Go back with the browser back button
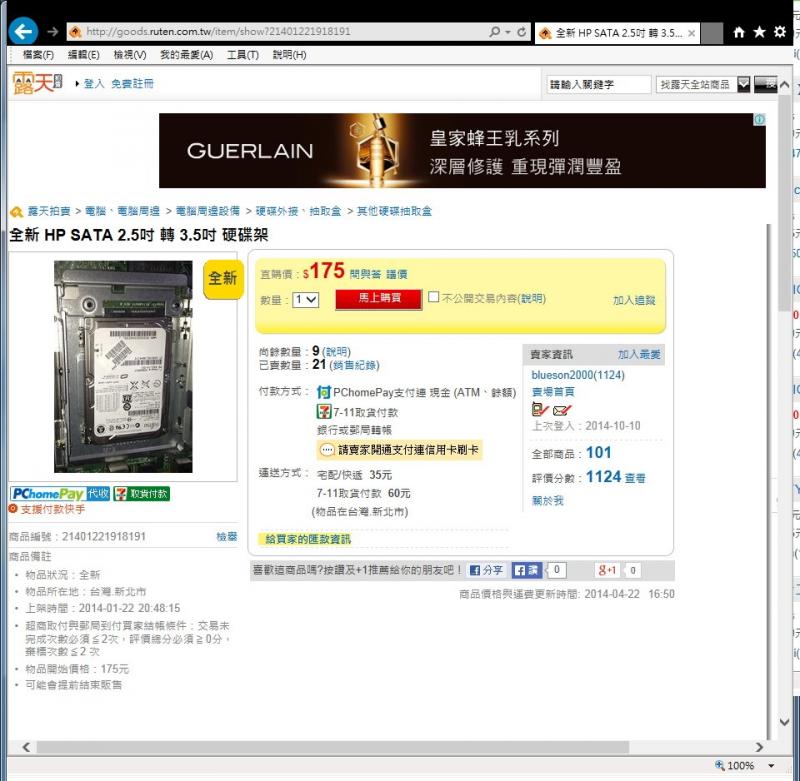Image resolution: width=800 pixels, height=781 pixels. point(23,32)
